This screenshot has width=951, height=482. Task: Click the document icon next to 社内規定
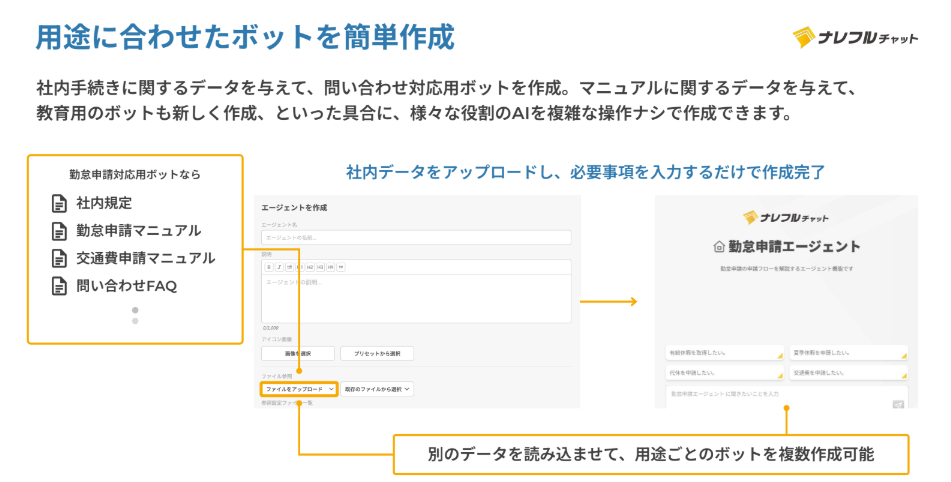click(59, 203)
